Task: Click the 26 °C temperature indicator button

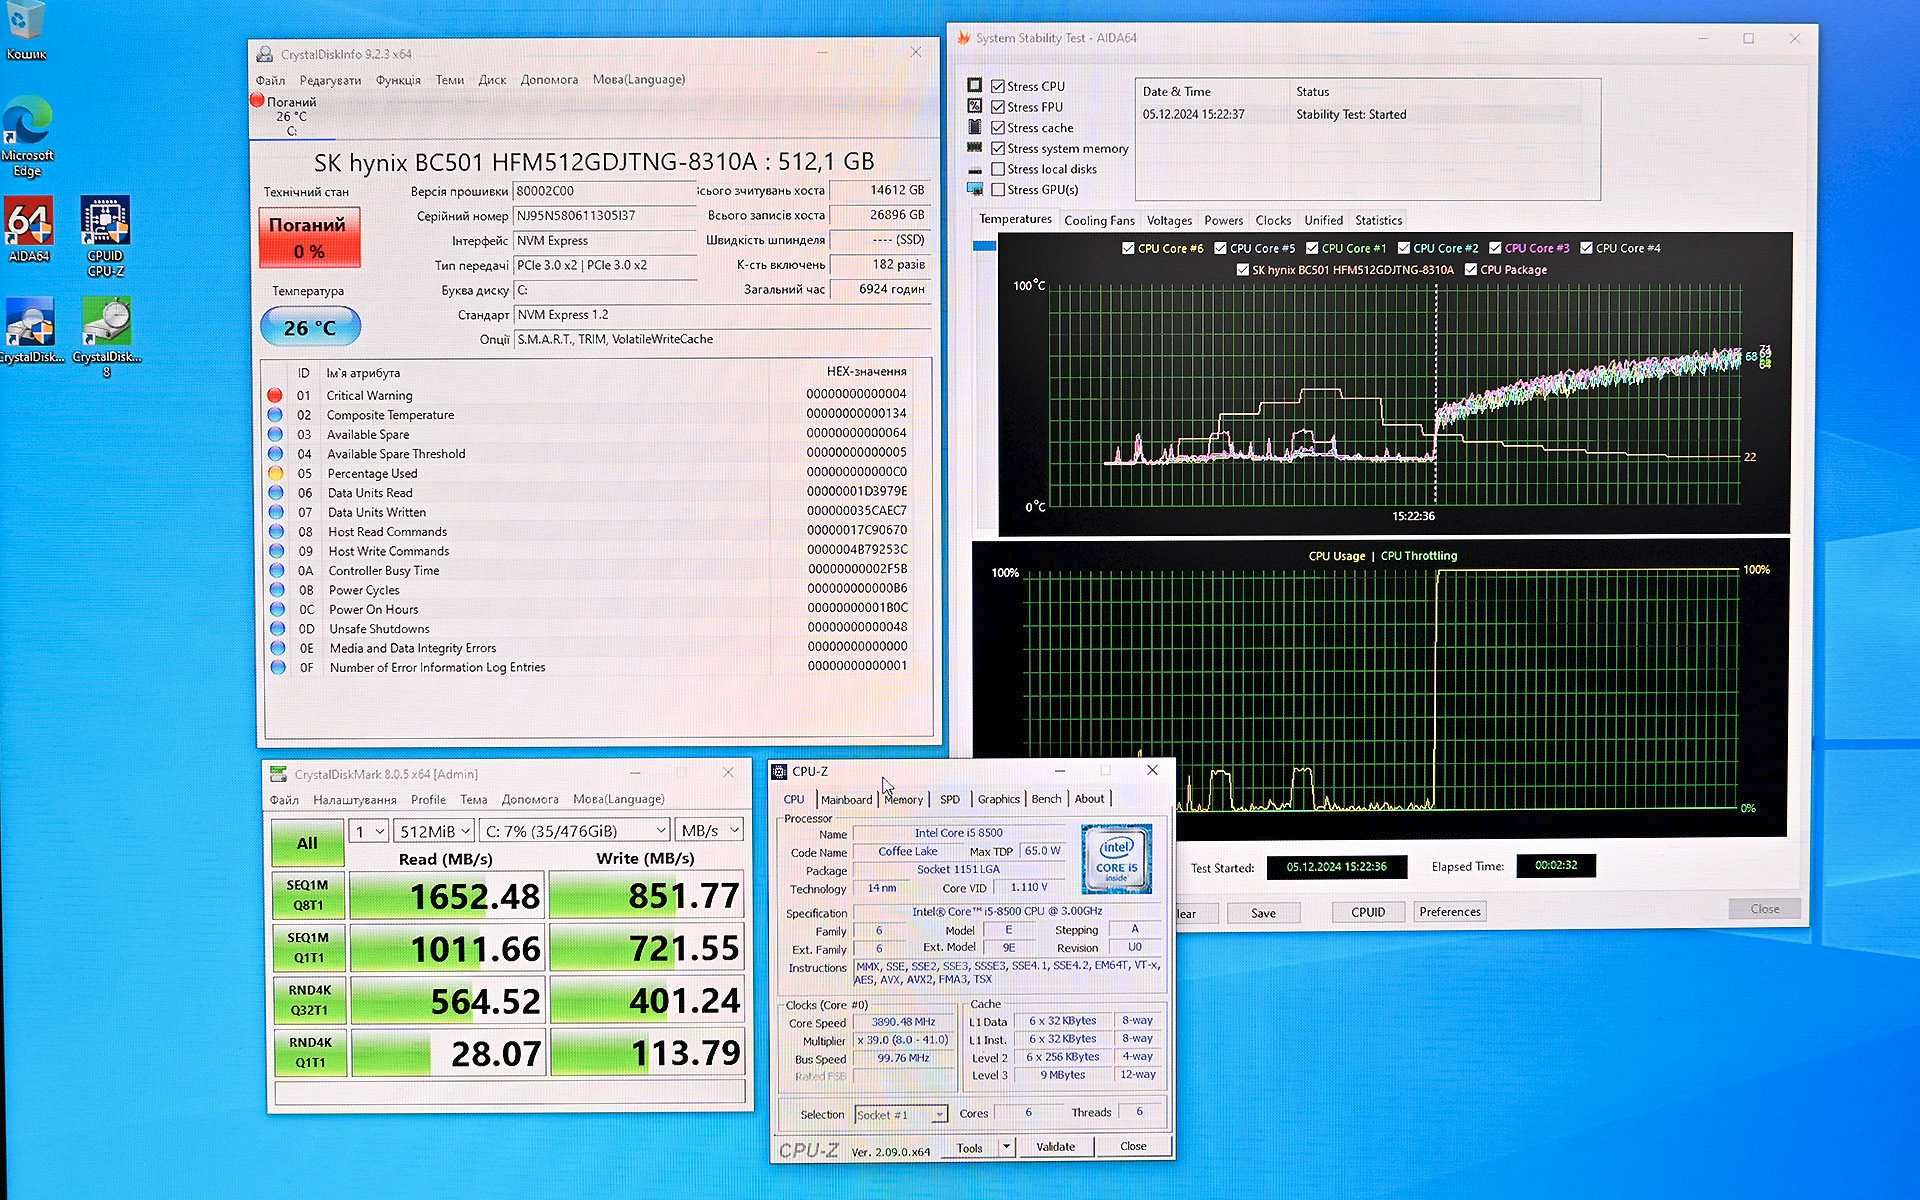Action: pyautogui.click(x=310, y=327)
